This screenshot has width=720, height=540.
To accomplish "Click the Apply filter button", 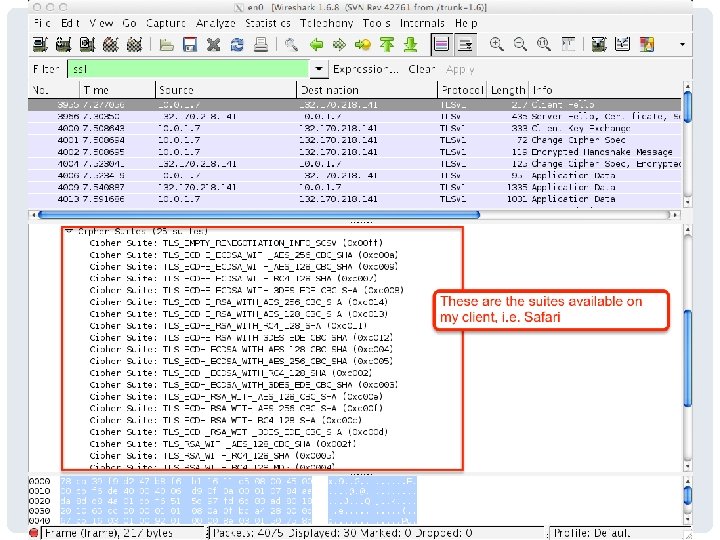I will point(460,69).
